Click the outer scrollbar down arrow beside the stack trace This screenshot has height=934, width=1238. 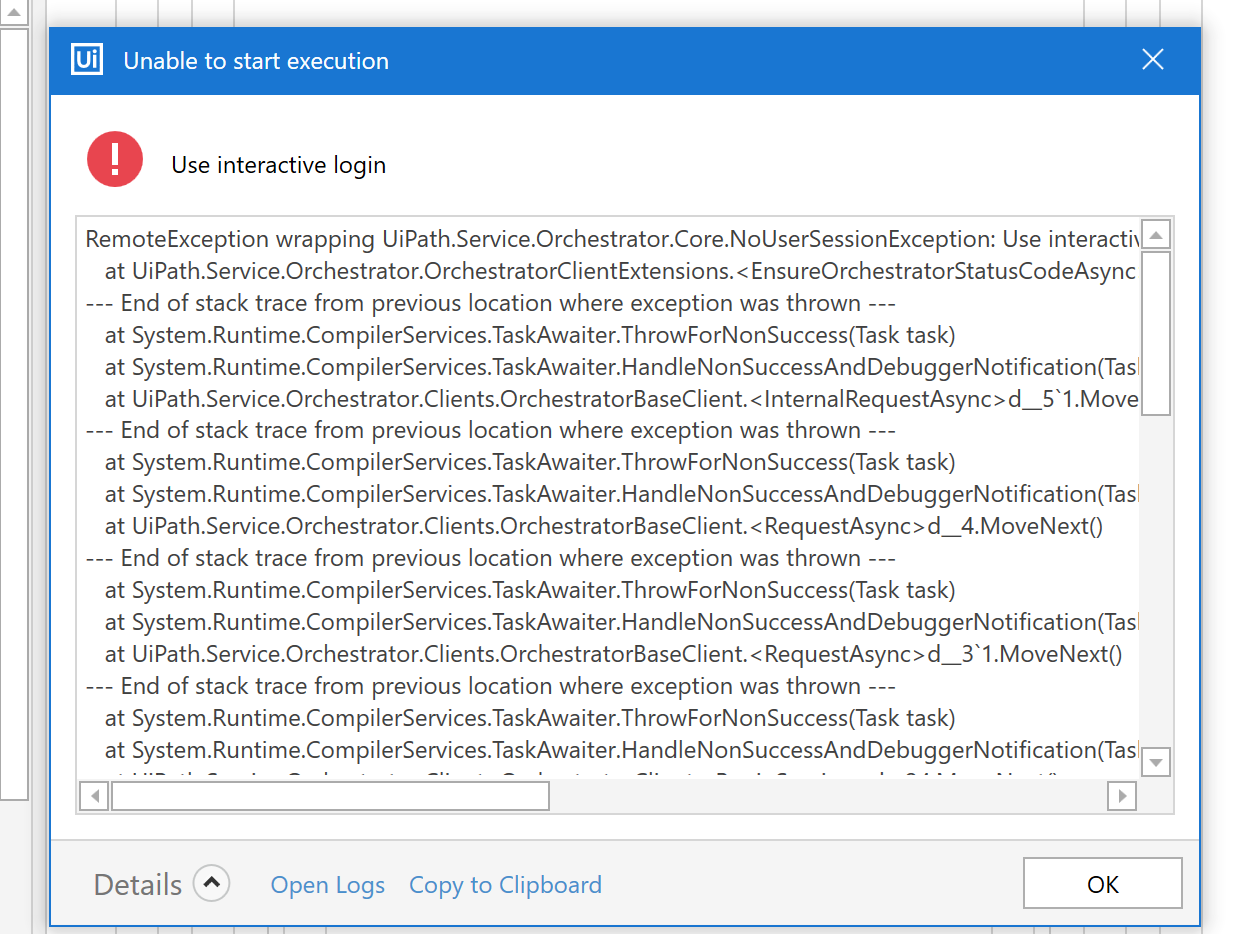point(1155,761)
